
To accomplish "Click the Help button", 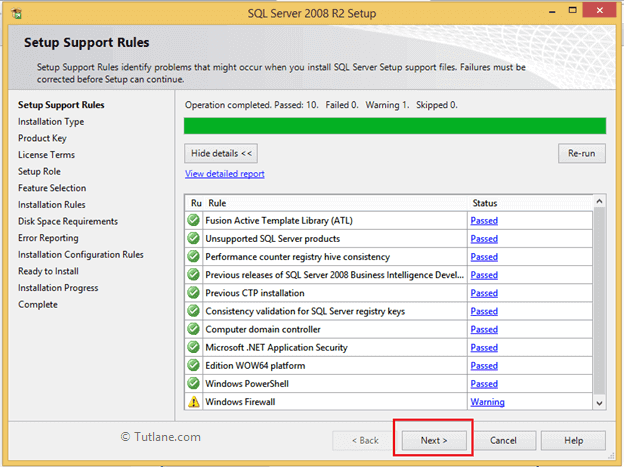I will click(573, 440).
